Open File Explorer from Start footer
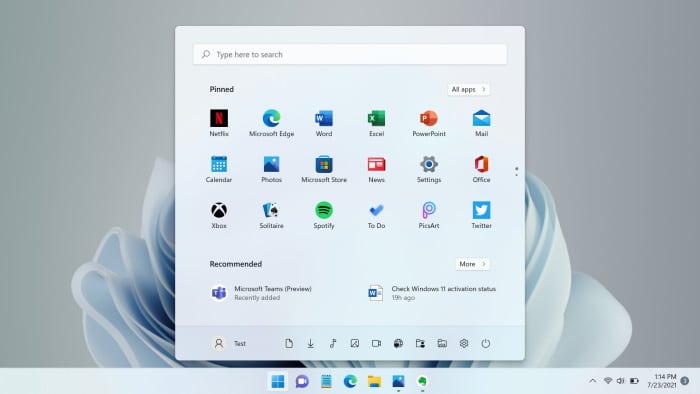The image size is (700, 394). (442, 343)
